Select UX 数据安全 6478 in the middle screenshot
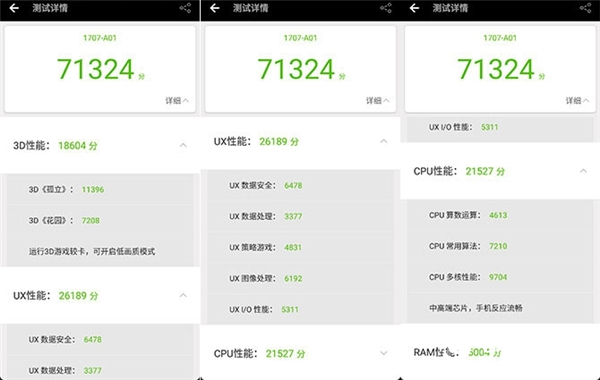 coord(300,185)
